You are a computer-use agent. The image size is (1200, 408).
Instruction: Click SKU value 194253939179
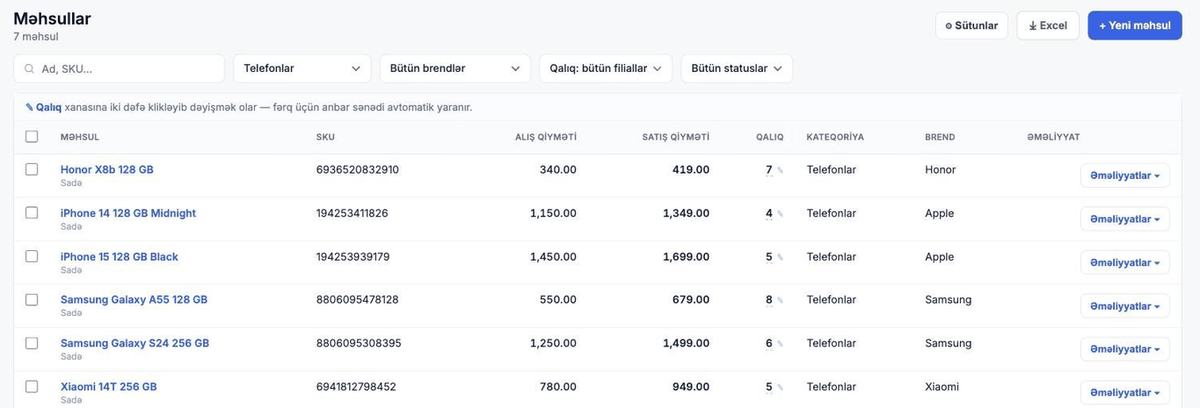tap(353, 257)
